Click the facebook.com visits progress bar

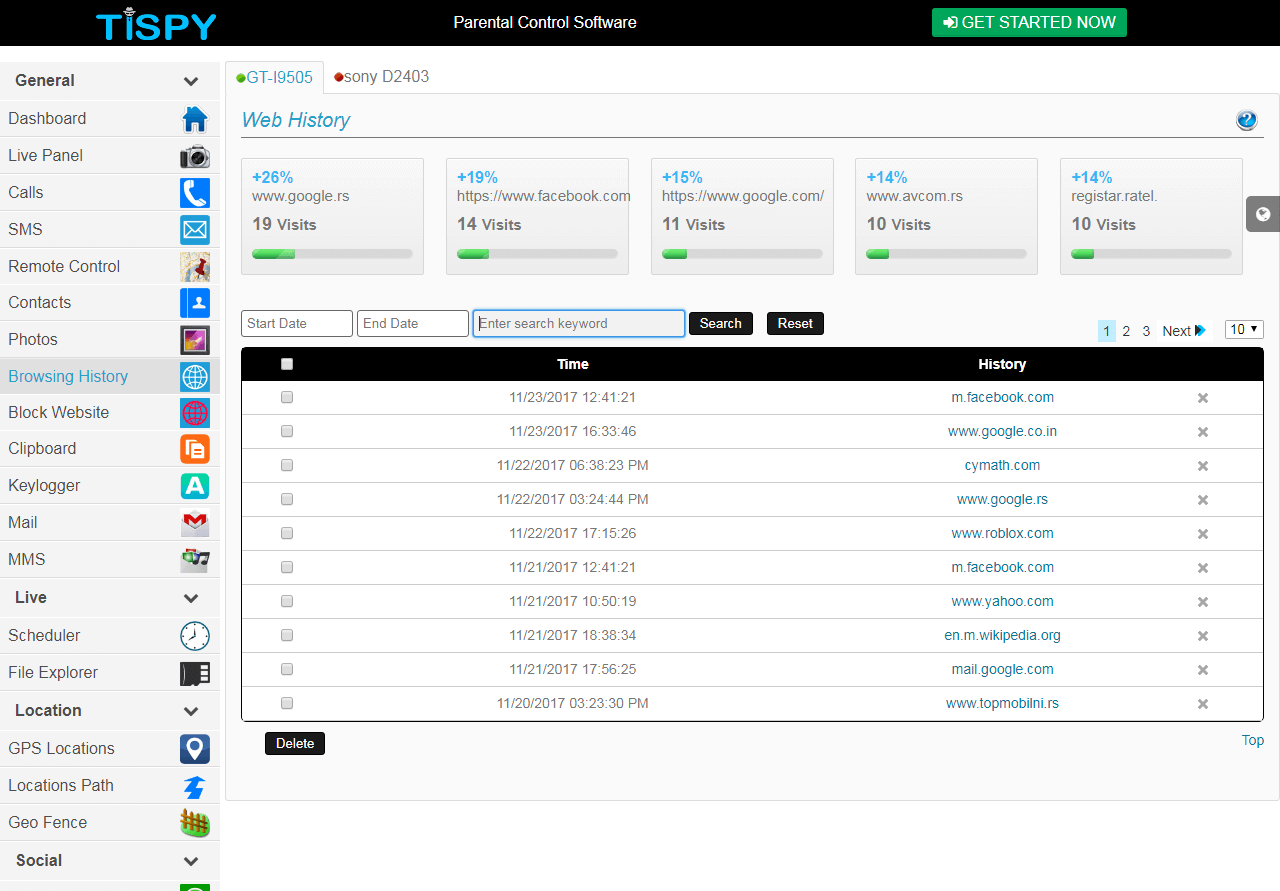pyautogui.click(x=537, y=254)
